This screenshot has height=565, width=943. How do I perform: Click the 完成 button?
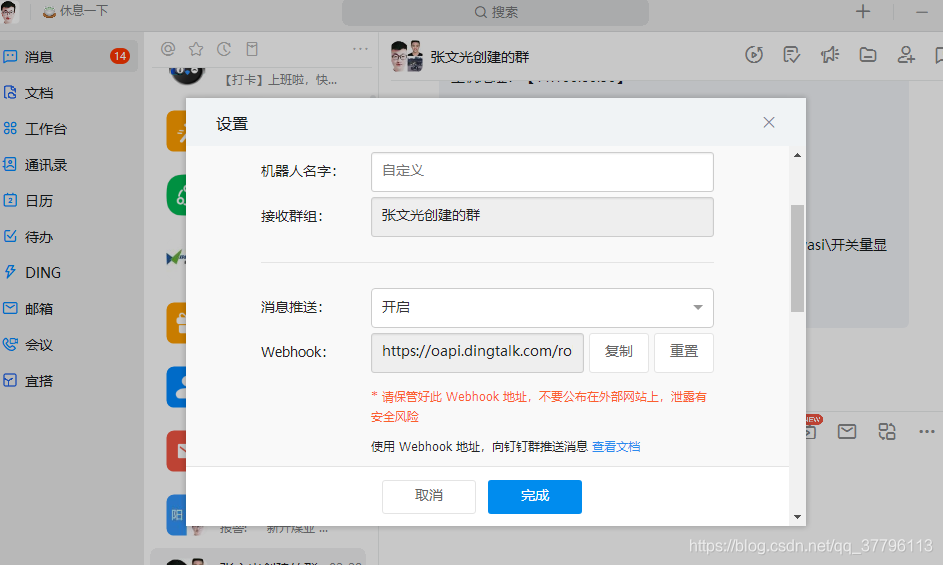[x=535, y=496]
